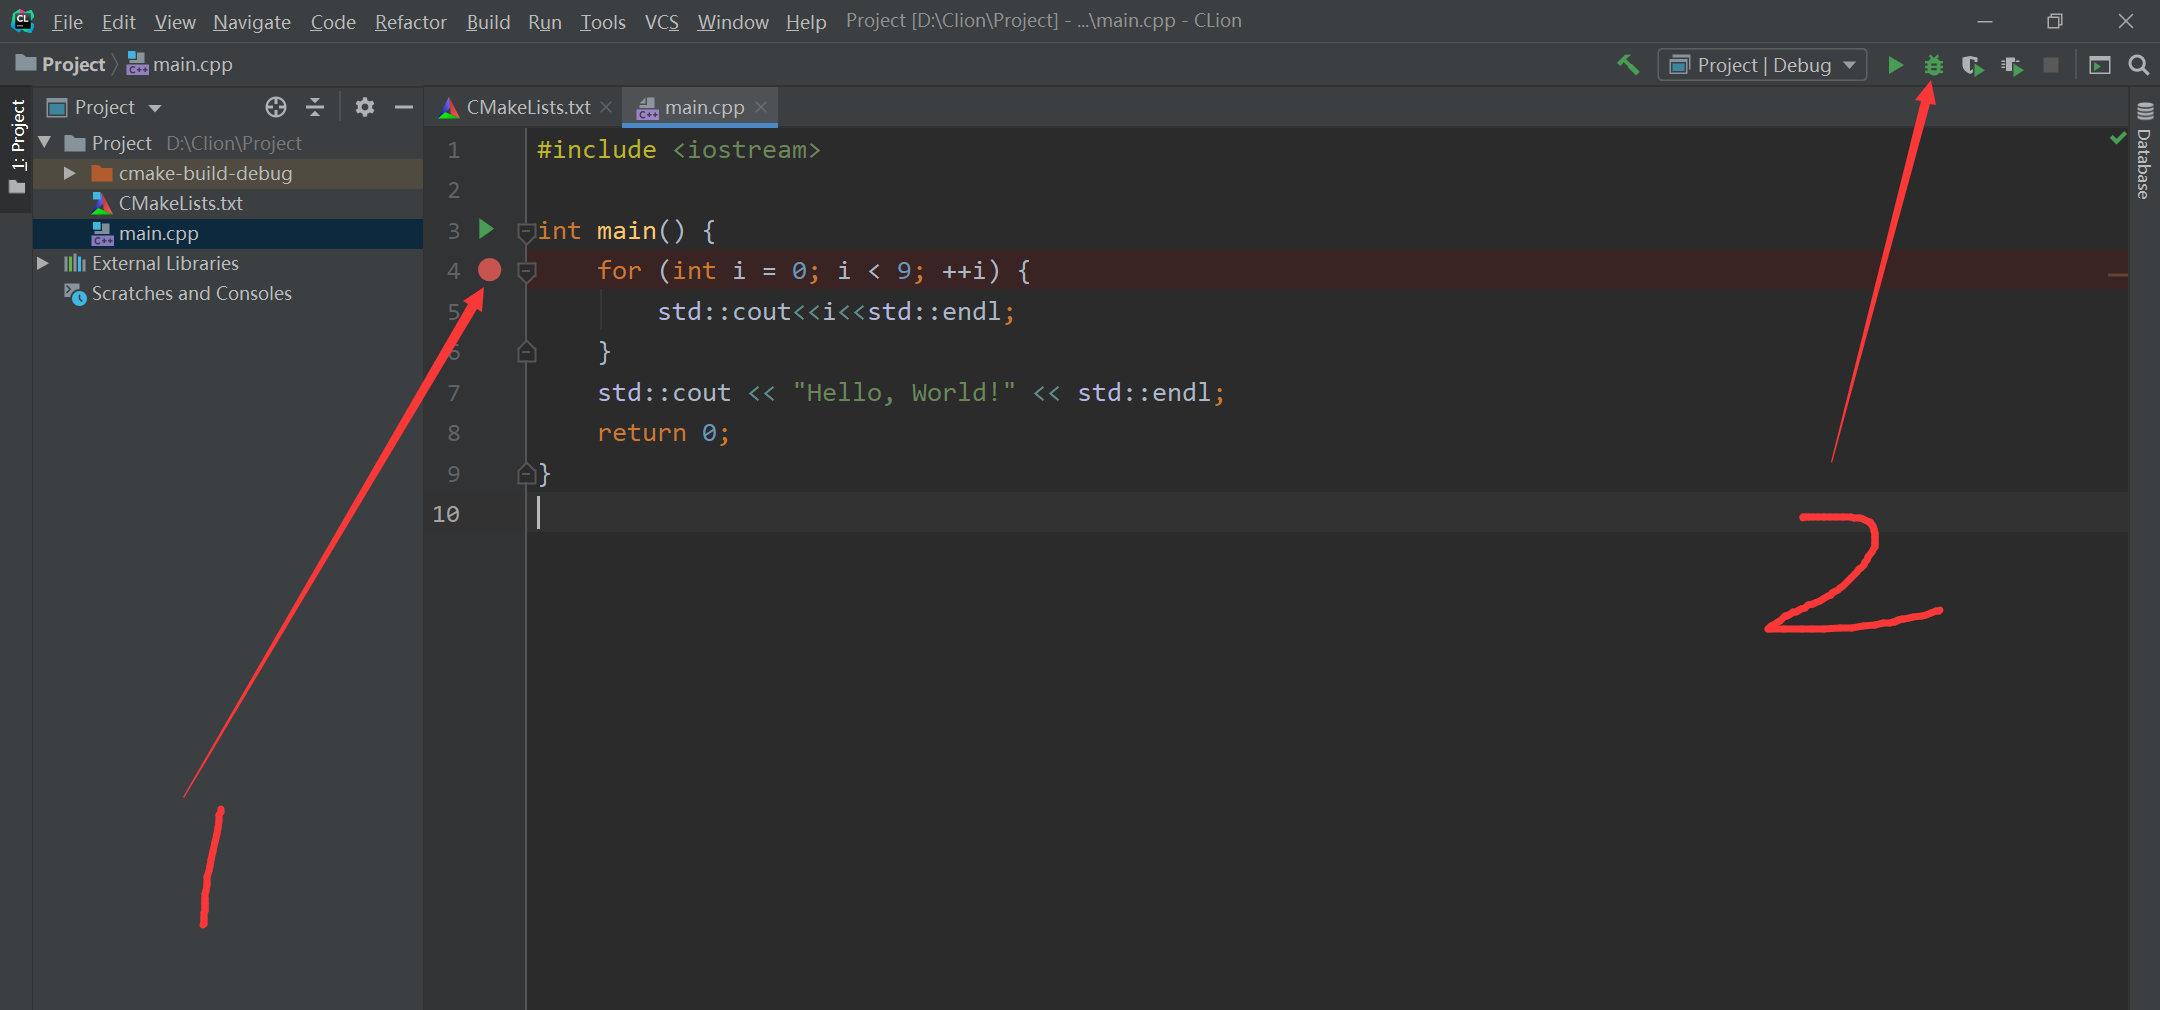Open Project panel settings gear
2160x1010 pixels.
point(365,107)
